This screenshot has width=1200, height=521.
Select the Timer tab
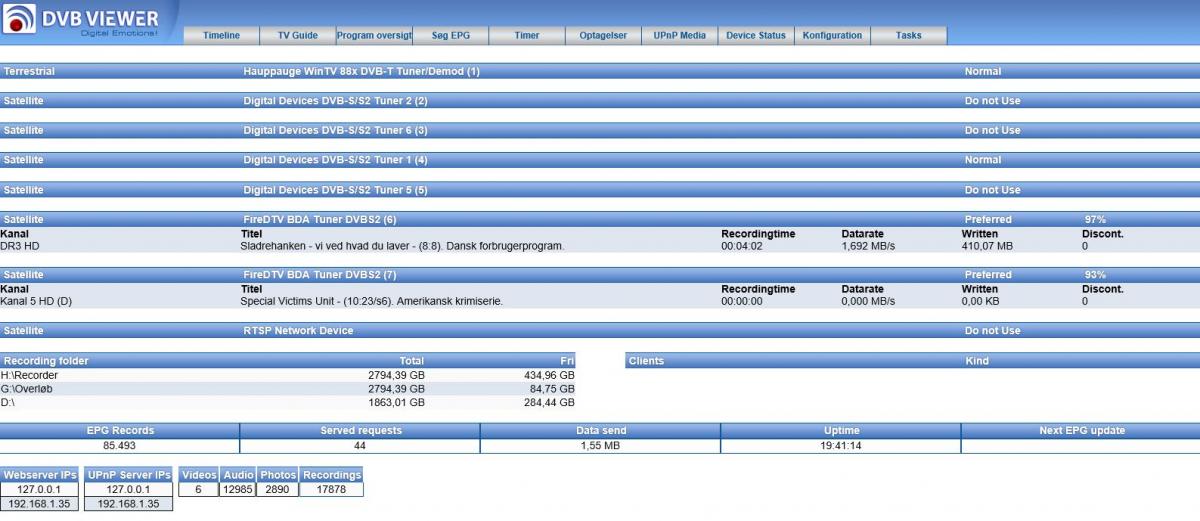click(527, 35)
